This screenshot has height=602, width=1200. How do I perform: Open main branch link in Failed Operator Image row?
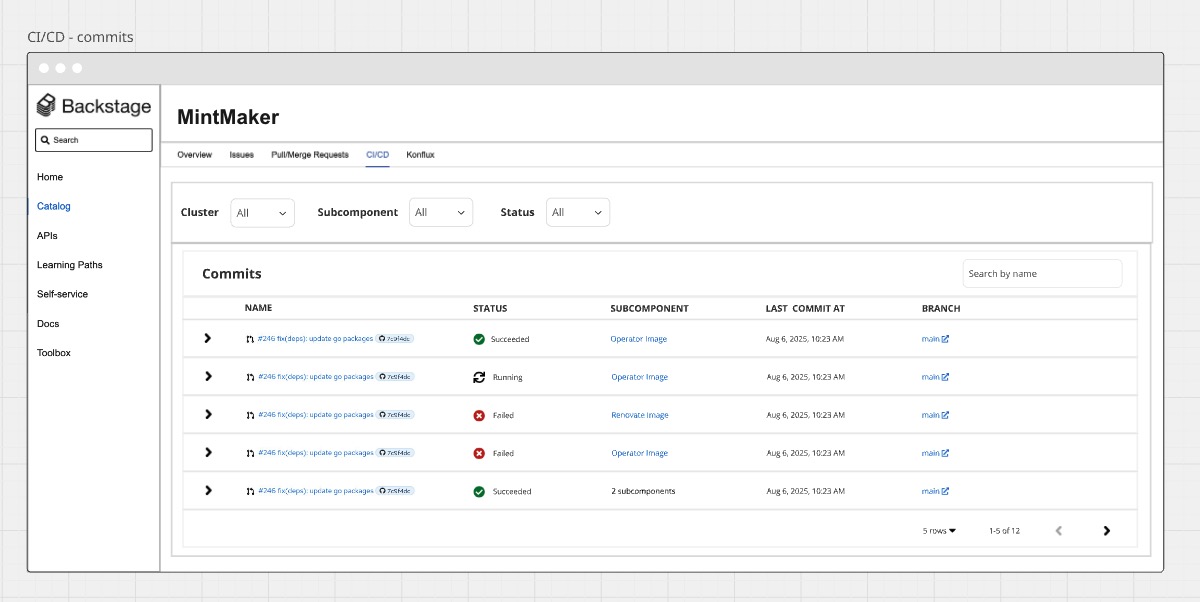[930, 453]
